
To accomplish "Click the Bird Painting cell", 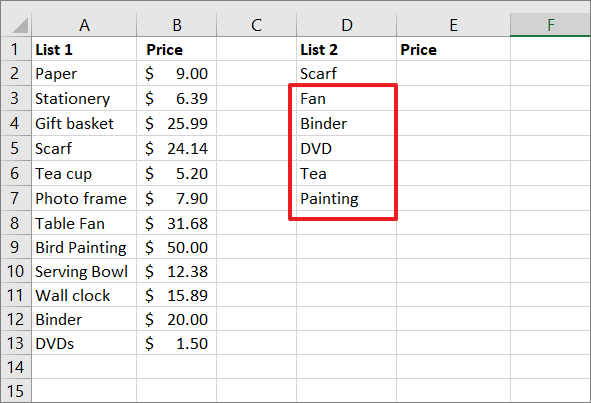I will (84, 247).
